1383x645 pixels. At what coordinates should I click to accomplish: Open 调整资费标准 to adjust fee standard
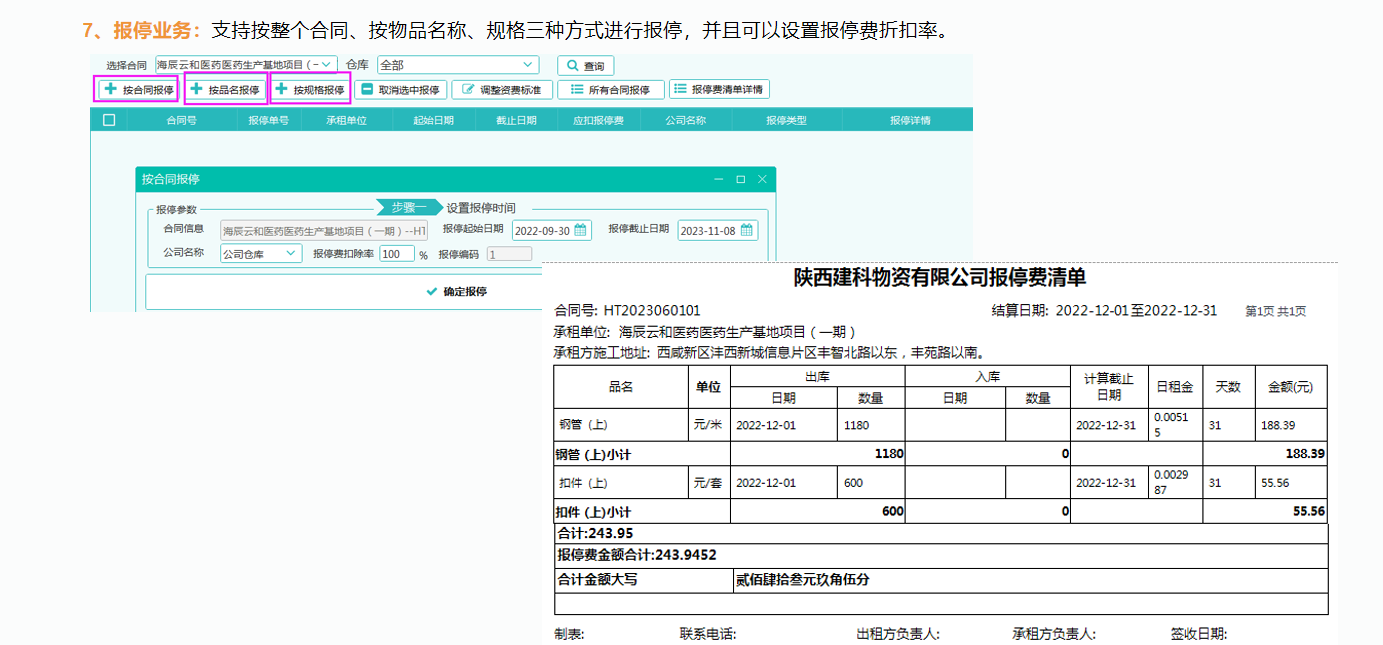point(502,89)
